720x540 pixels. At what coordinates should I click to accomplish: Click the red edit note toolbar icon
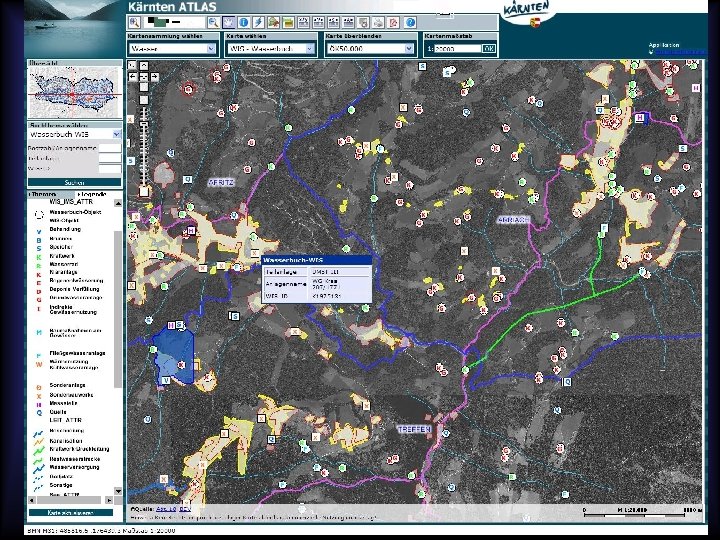pos(394,22)
